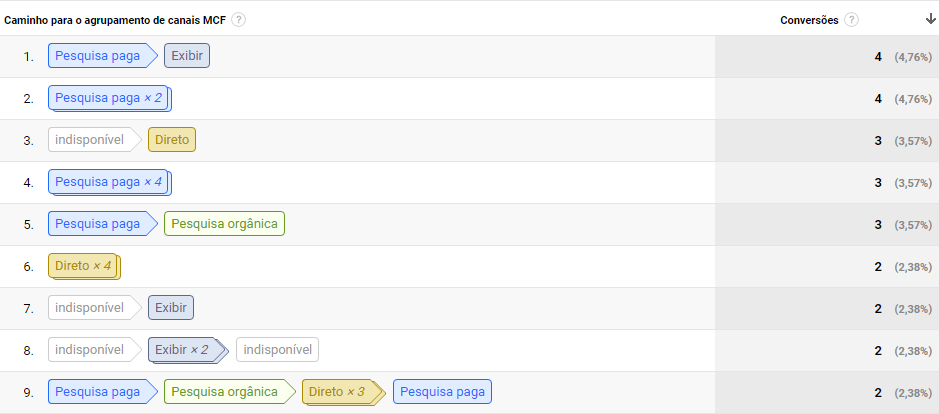
Task: Select indisponível chip at end of row 8
Action: click(277, 349)
